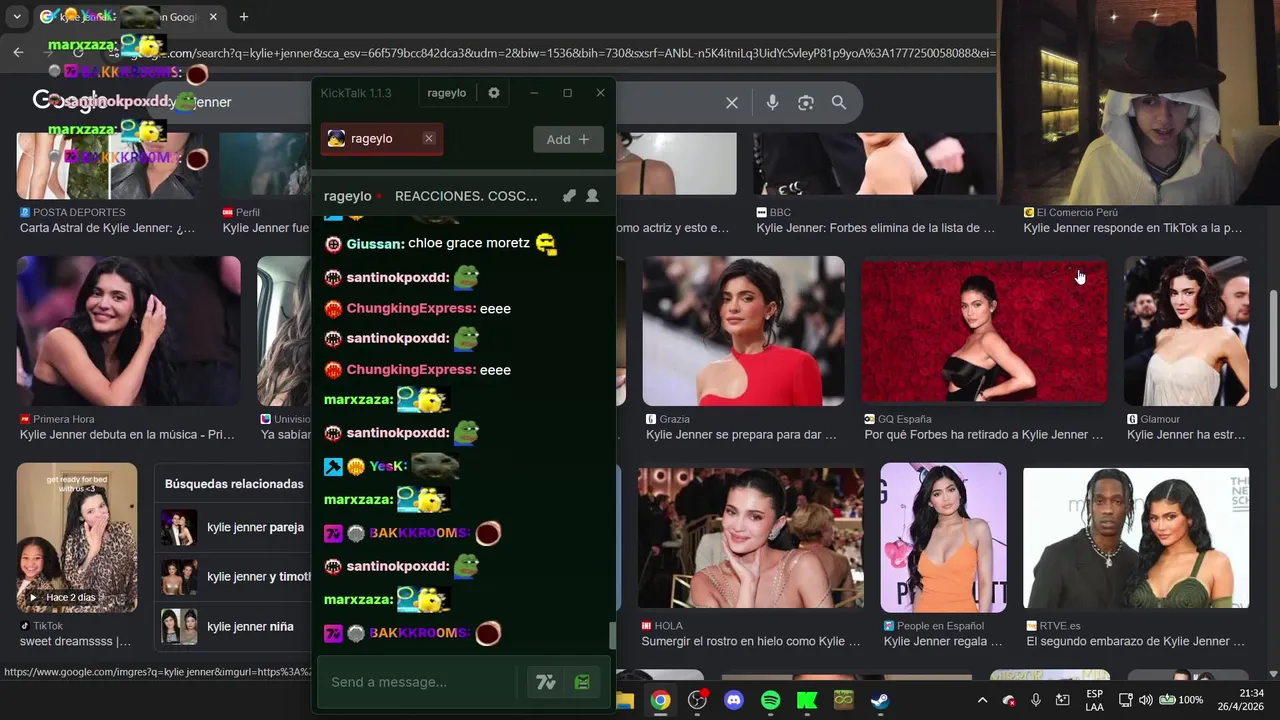The width and height of the screenshot is (1280, 720).
Task: Click microphone icon in system tray
Action: point(1036,700)
